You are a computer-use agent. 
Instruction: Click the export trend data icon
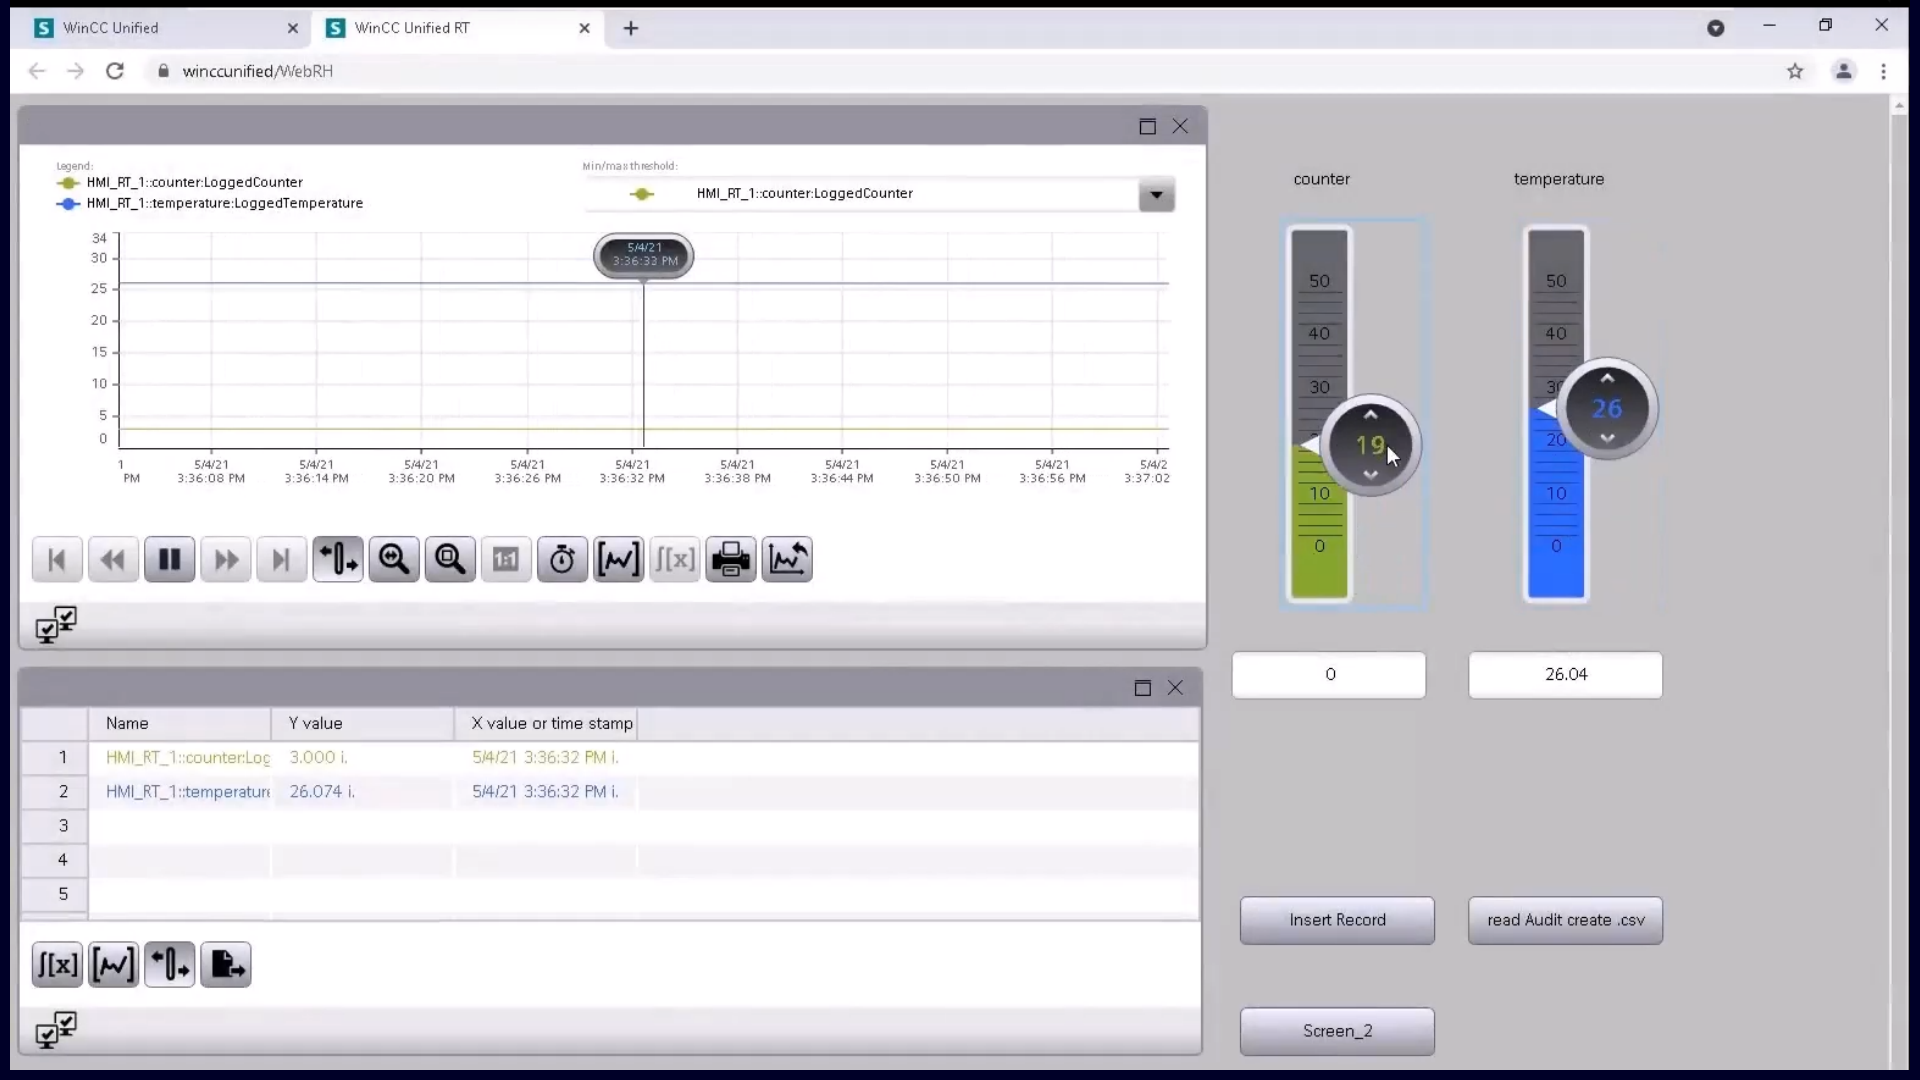point(787,560)
